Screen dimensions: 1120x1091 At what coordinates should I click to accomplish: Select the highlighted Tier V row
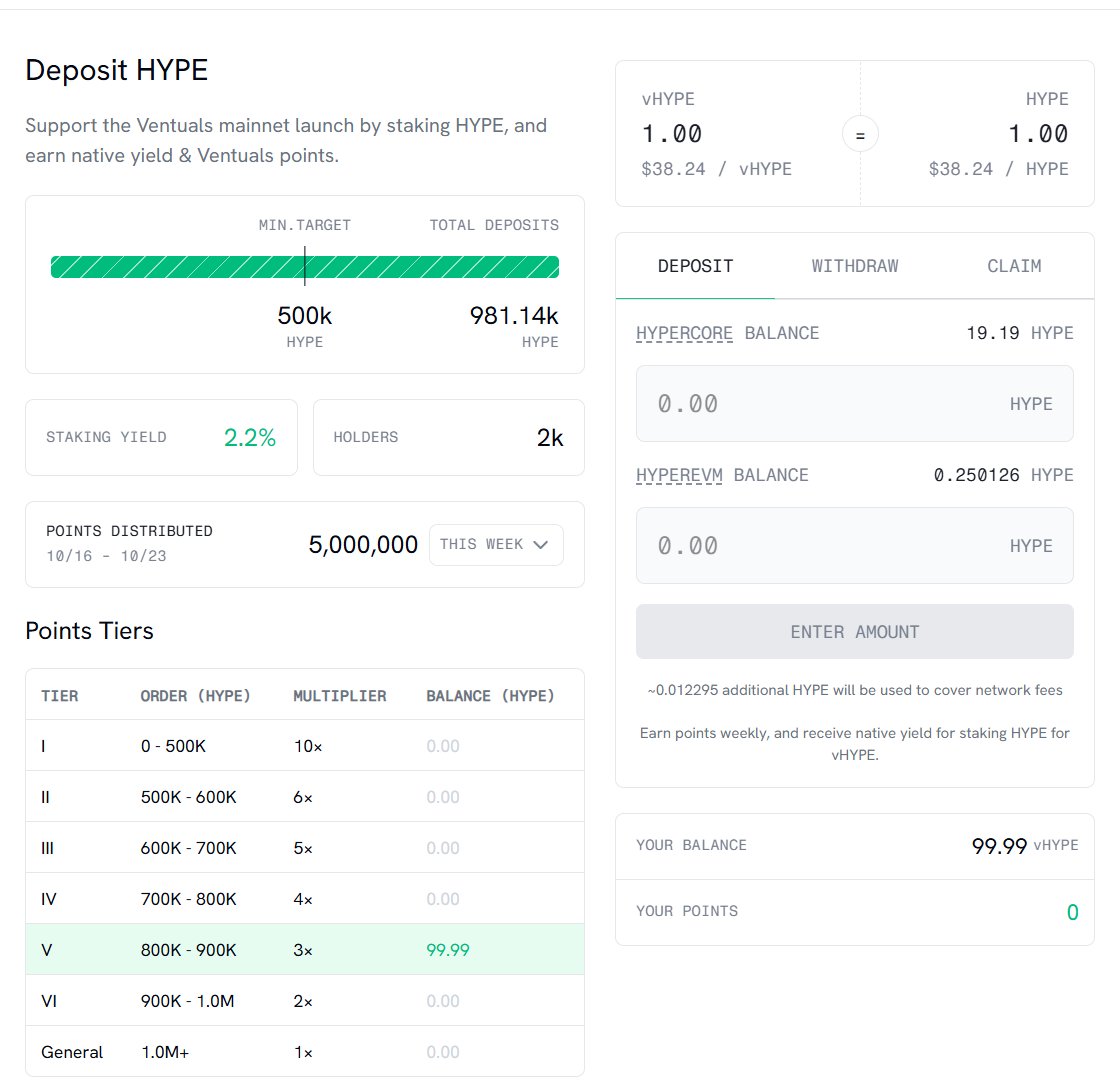[x=304, y=949]
